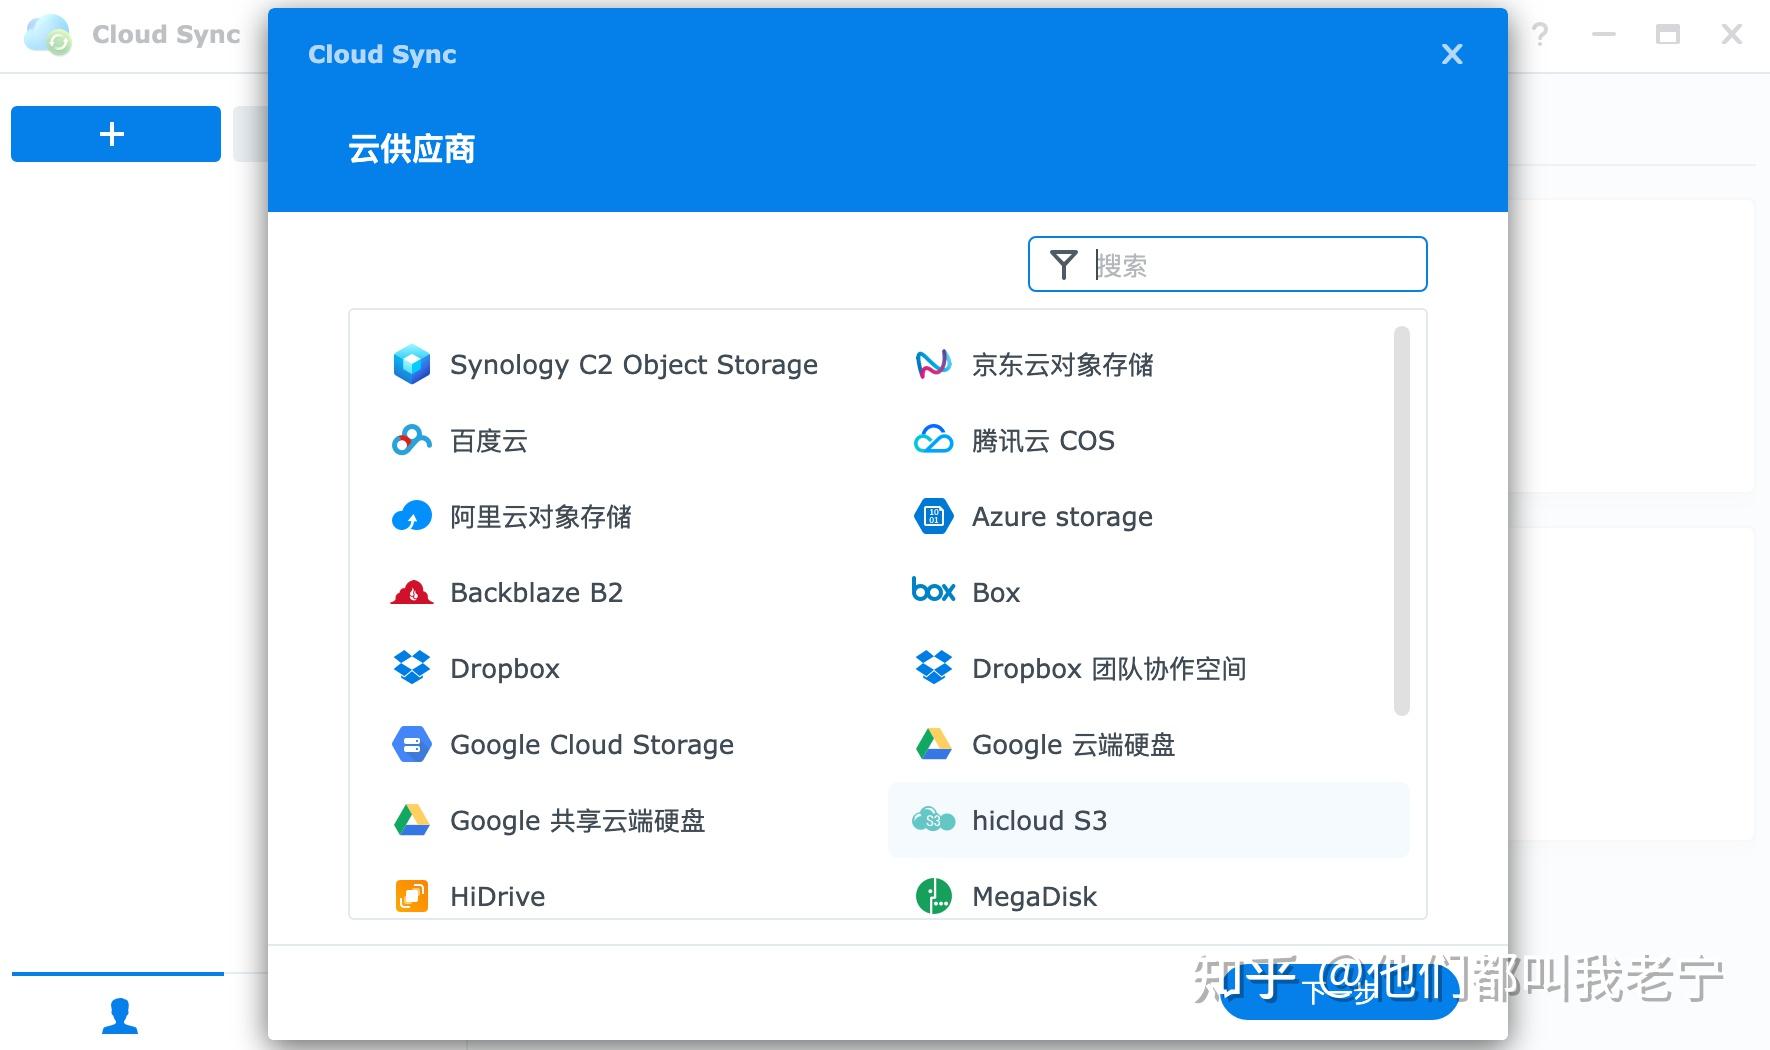The image size is (1770, 1050).
Task: Select the highlighted hicloud S3 provider
Action: coord(1040,820)
